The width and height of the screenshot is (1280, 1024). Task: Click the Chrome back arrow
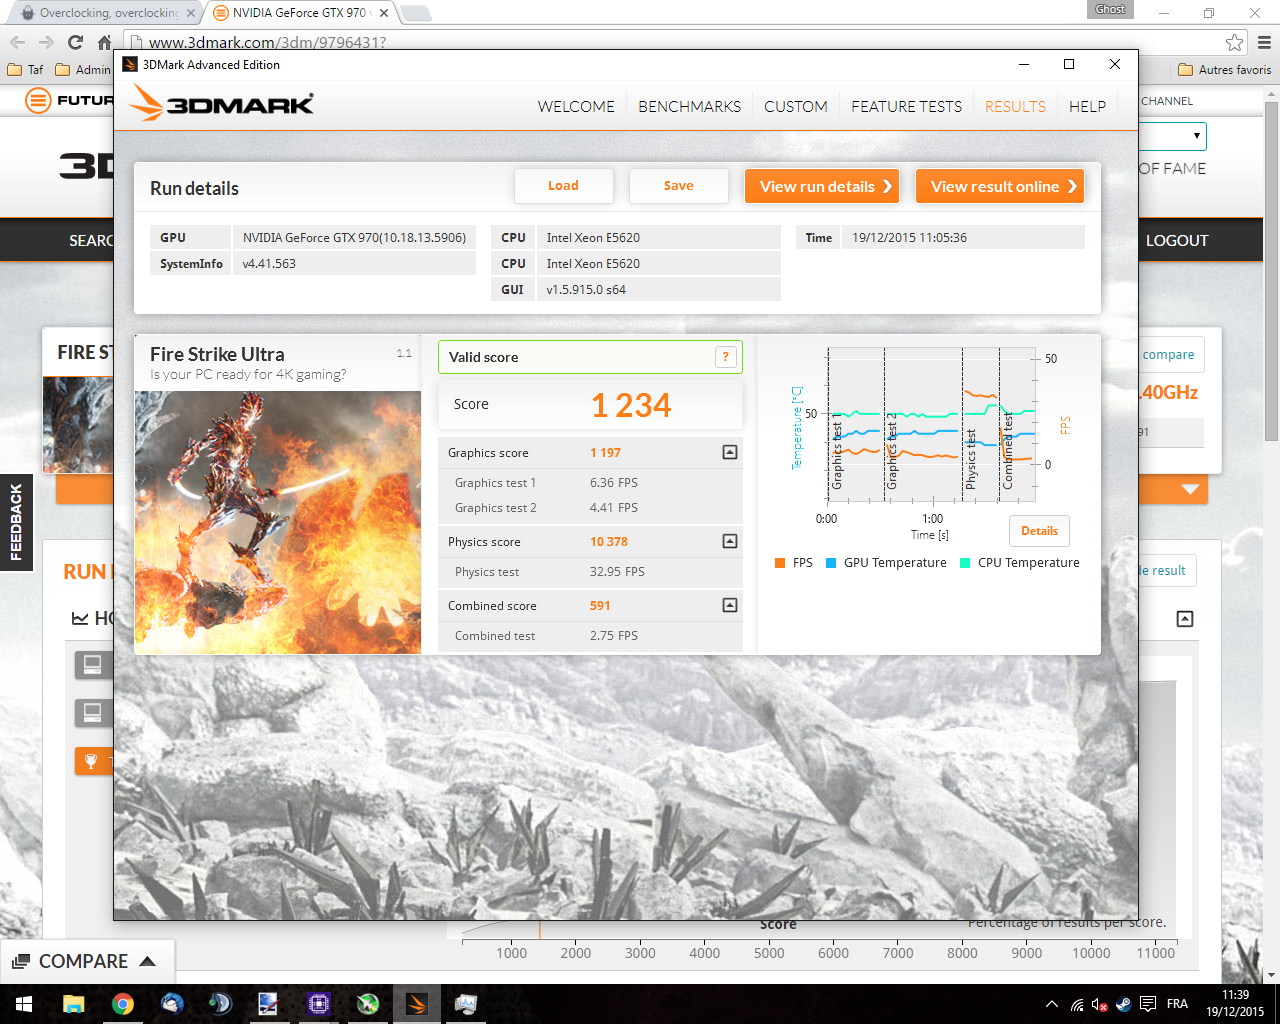[x=17, y=42]
